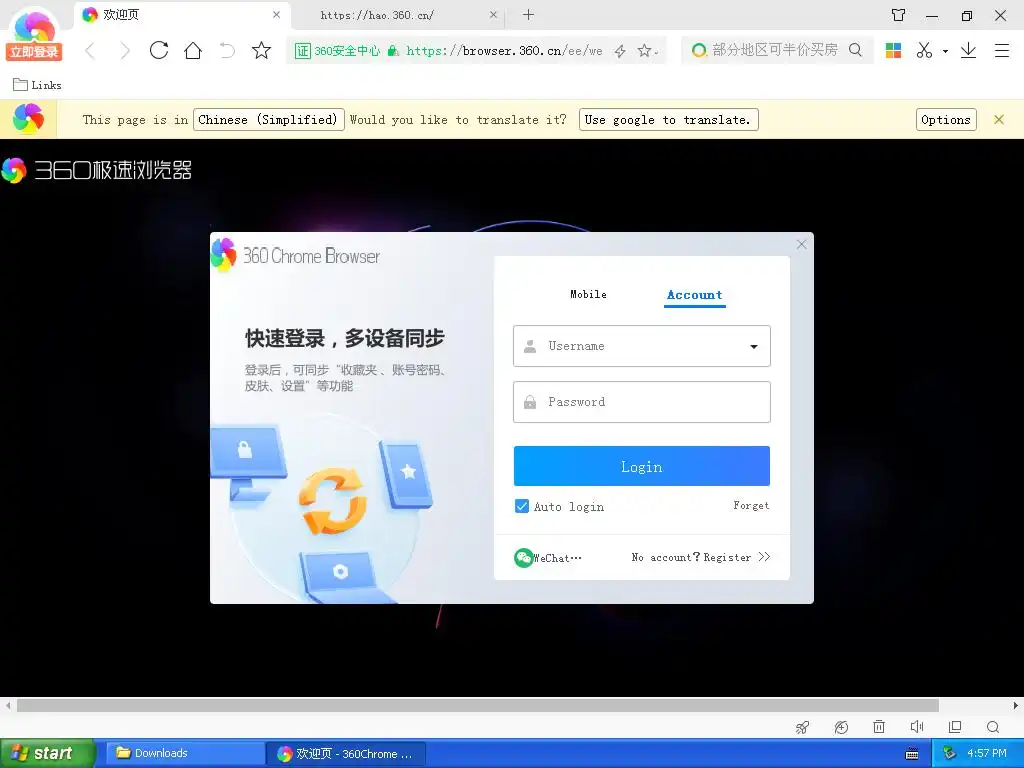Reload the page with the refresh icon

[x=159, y=50]
